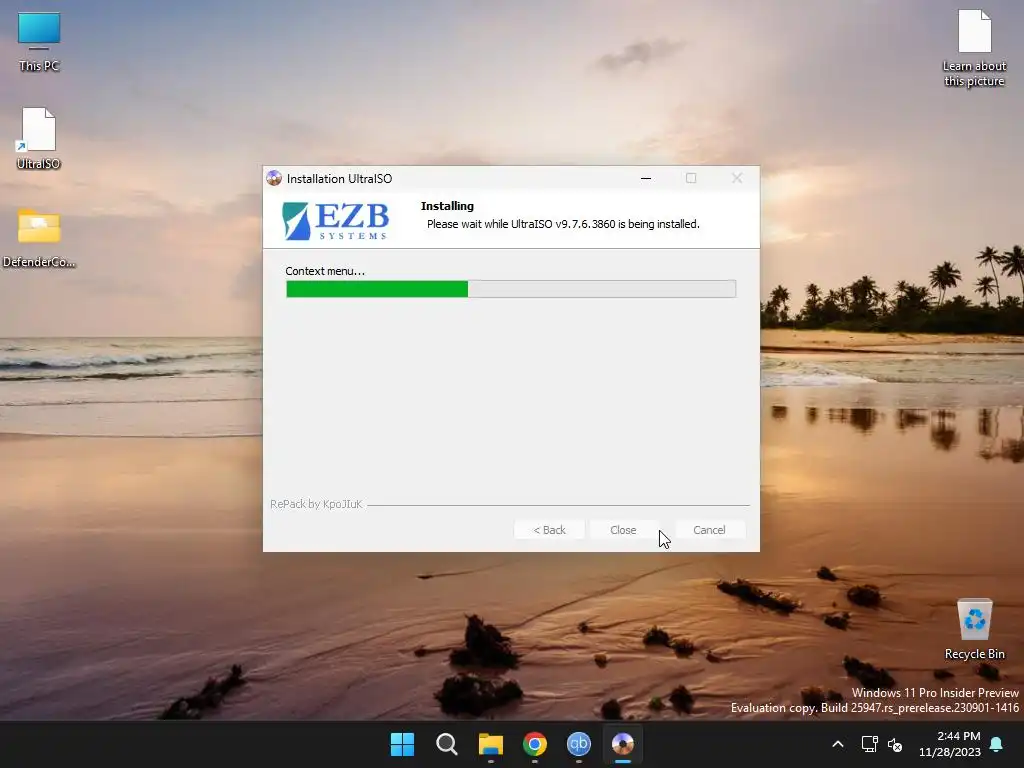Open the DefenderCo... folder on desktop
1024x768 pixels.
click(39, 238)
